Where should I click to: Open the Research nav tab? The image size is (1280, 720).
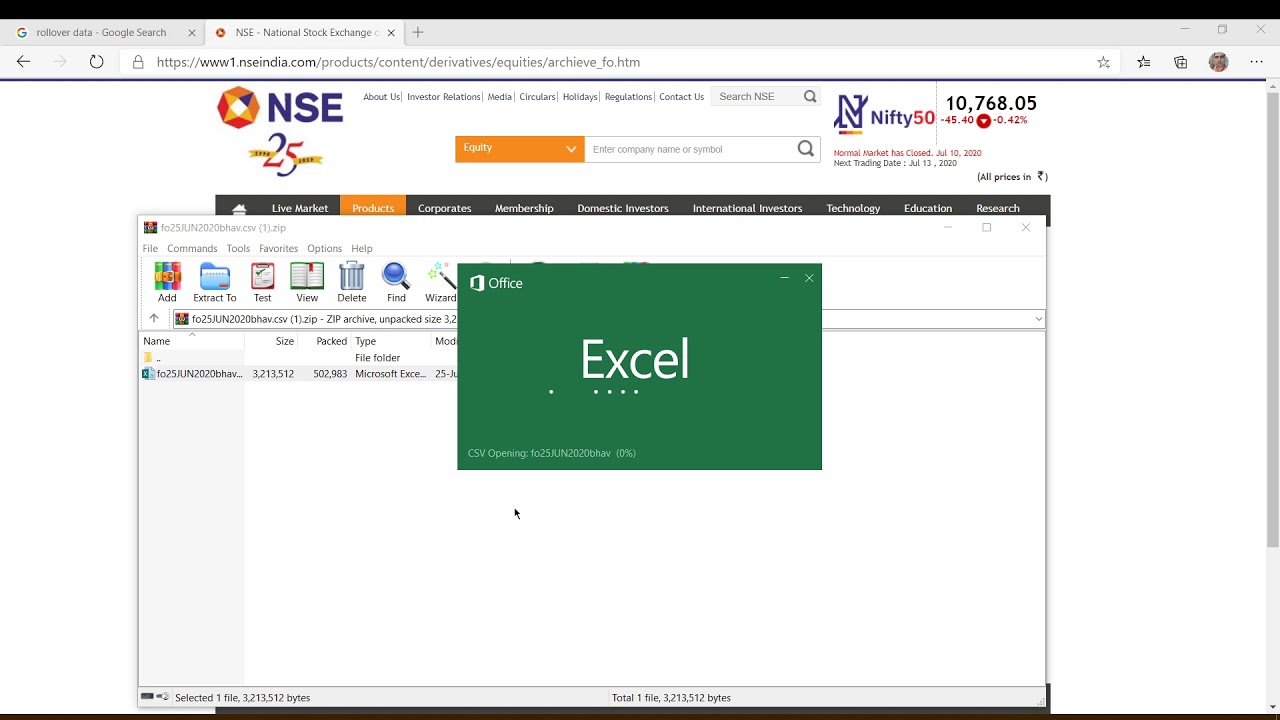point(998,208)
